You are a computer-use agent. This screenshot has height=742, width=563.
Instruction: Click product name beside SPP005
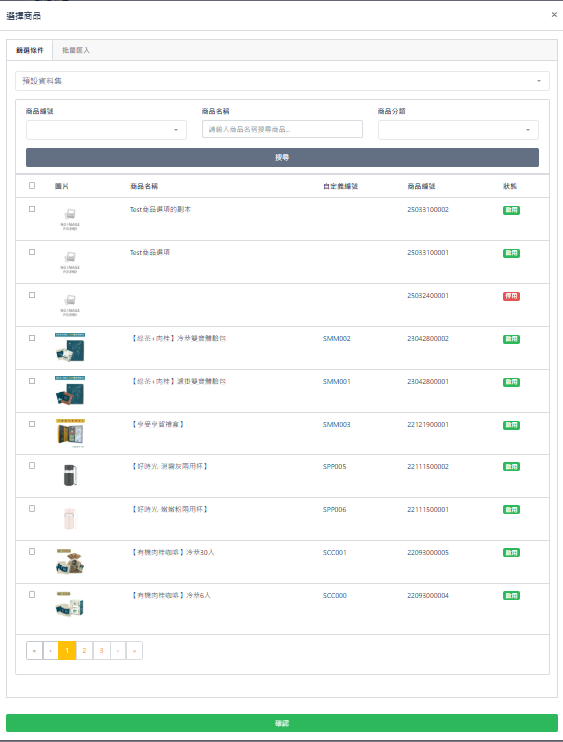pos(169,467)
